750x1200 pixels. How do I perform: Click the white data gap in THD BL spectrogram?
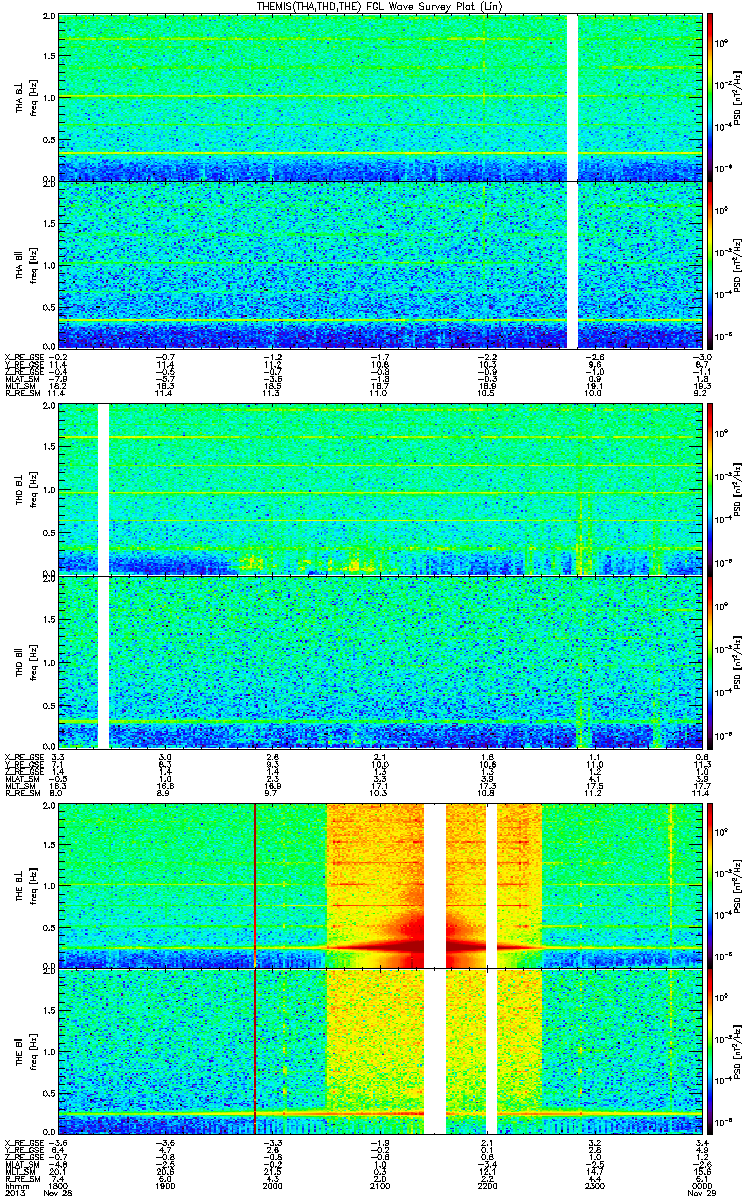click(103, 490)
